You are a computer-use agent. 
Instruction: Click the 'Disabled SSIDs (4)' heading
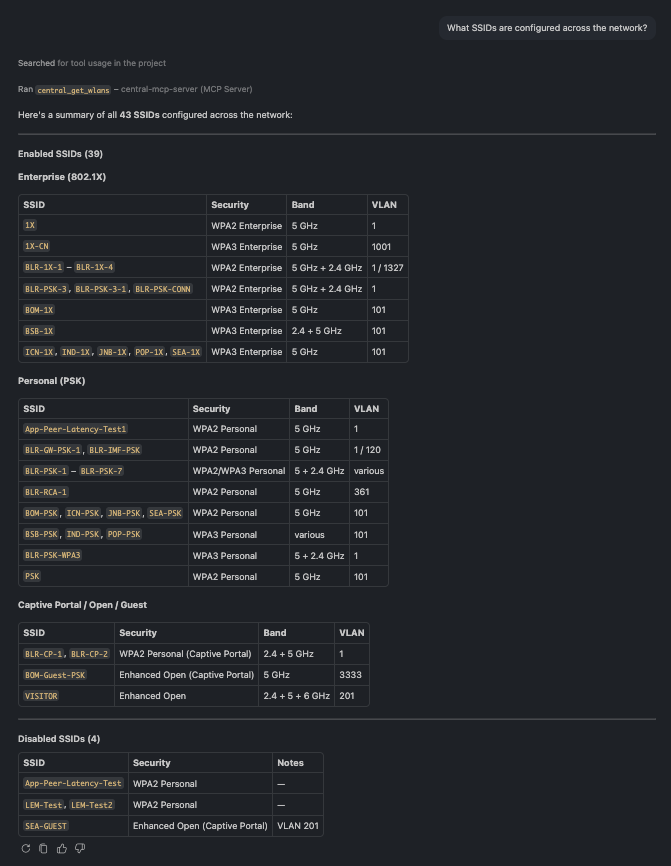[x=59, y=738]
